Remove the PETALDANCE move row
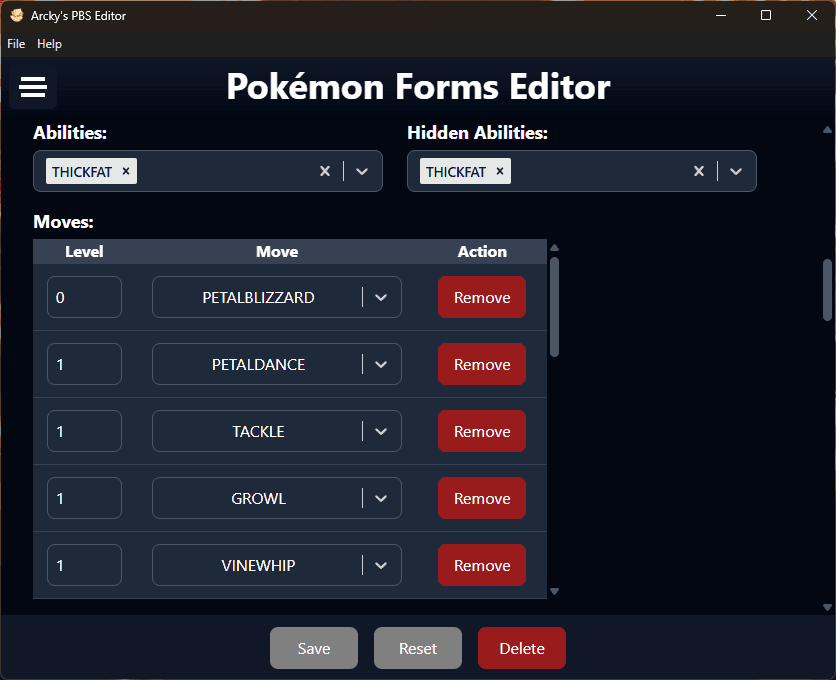Screen dimensions: 836x680 pos(482,365)
